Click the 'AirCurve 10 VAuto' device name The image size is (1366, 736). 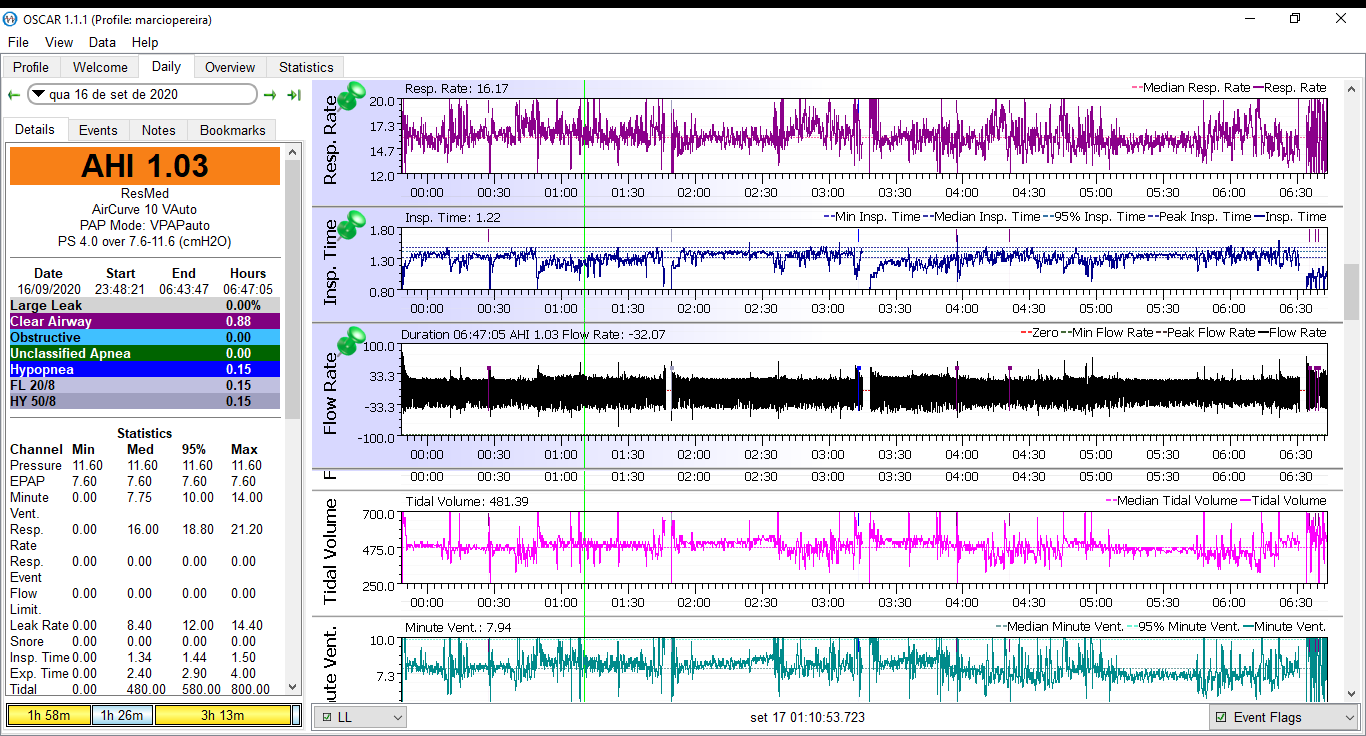point(145,210)
